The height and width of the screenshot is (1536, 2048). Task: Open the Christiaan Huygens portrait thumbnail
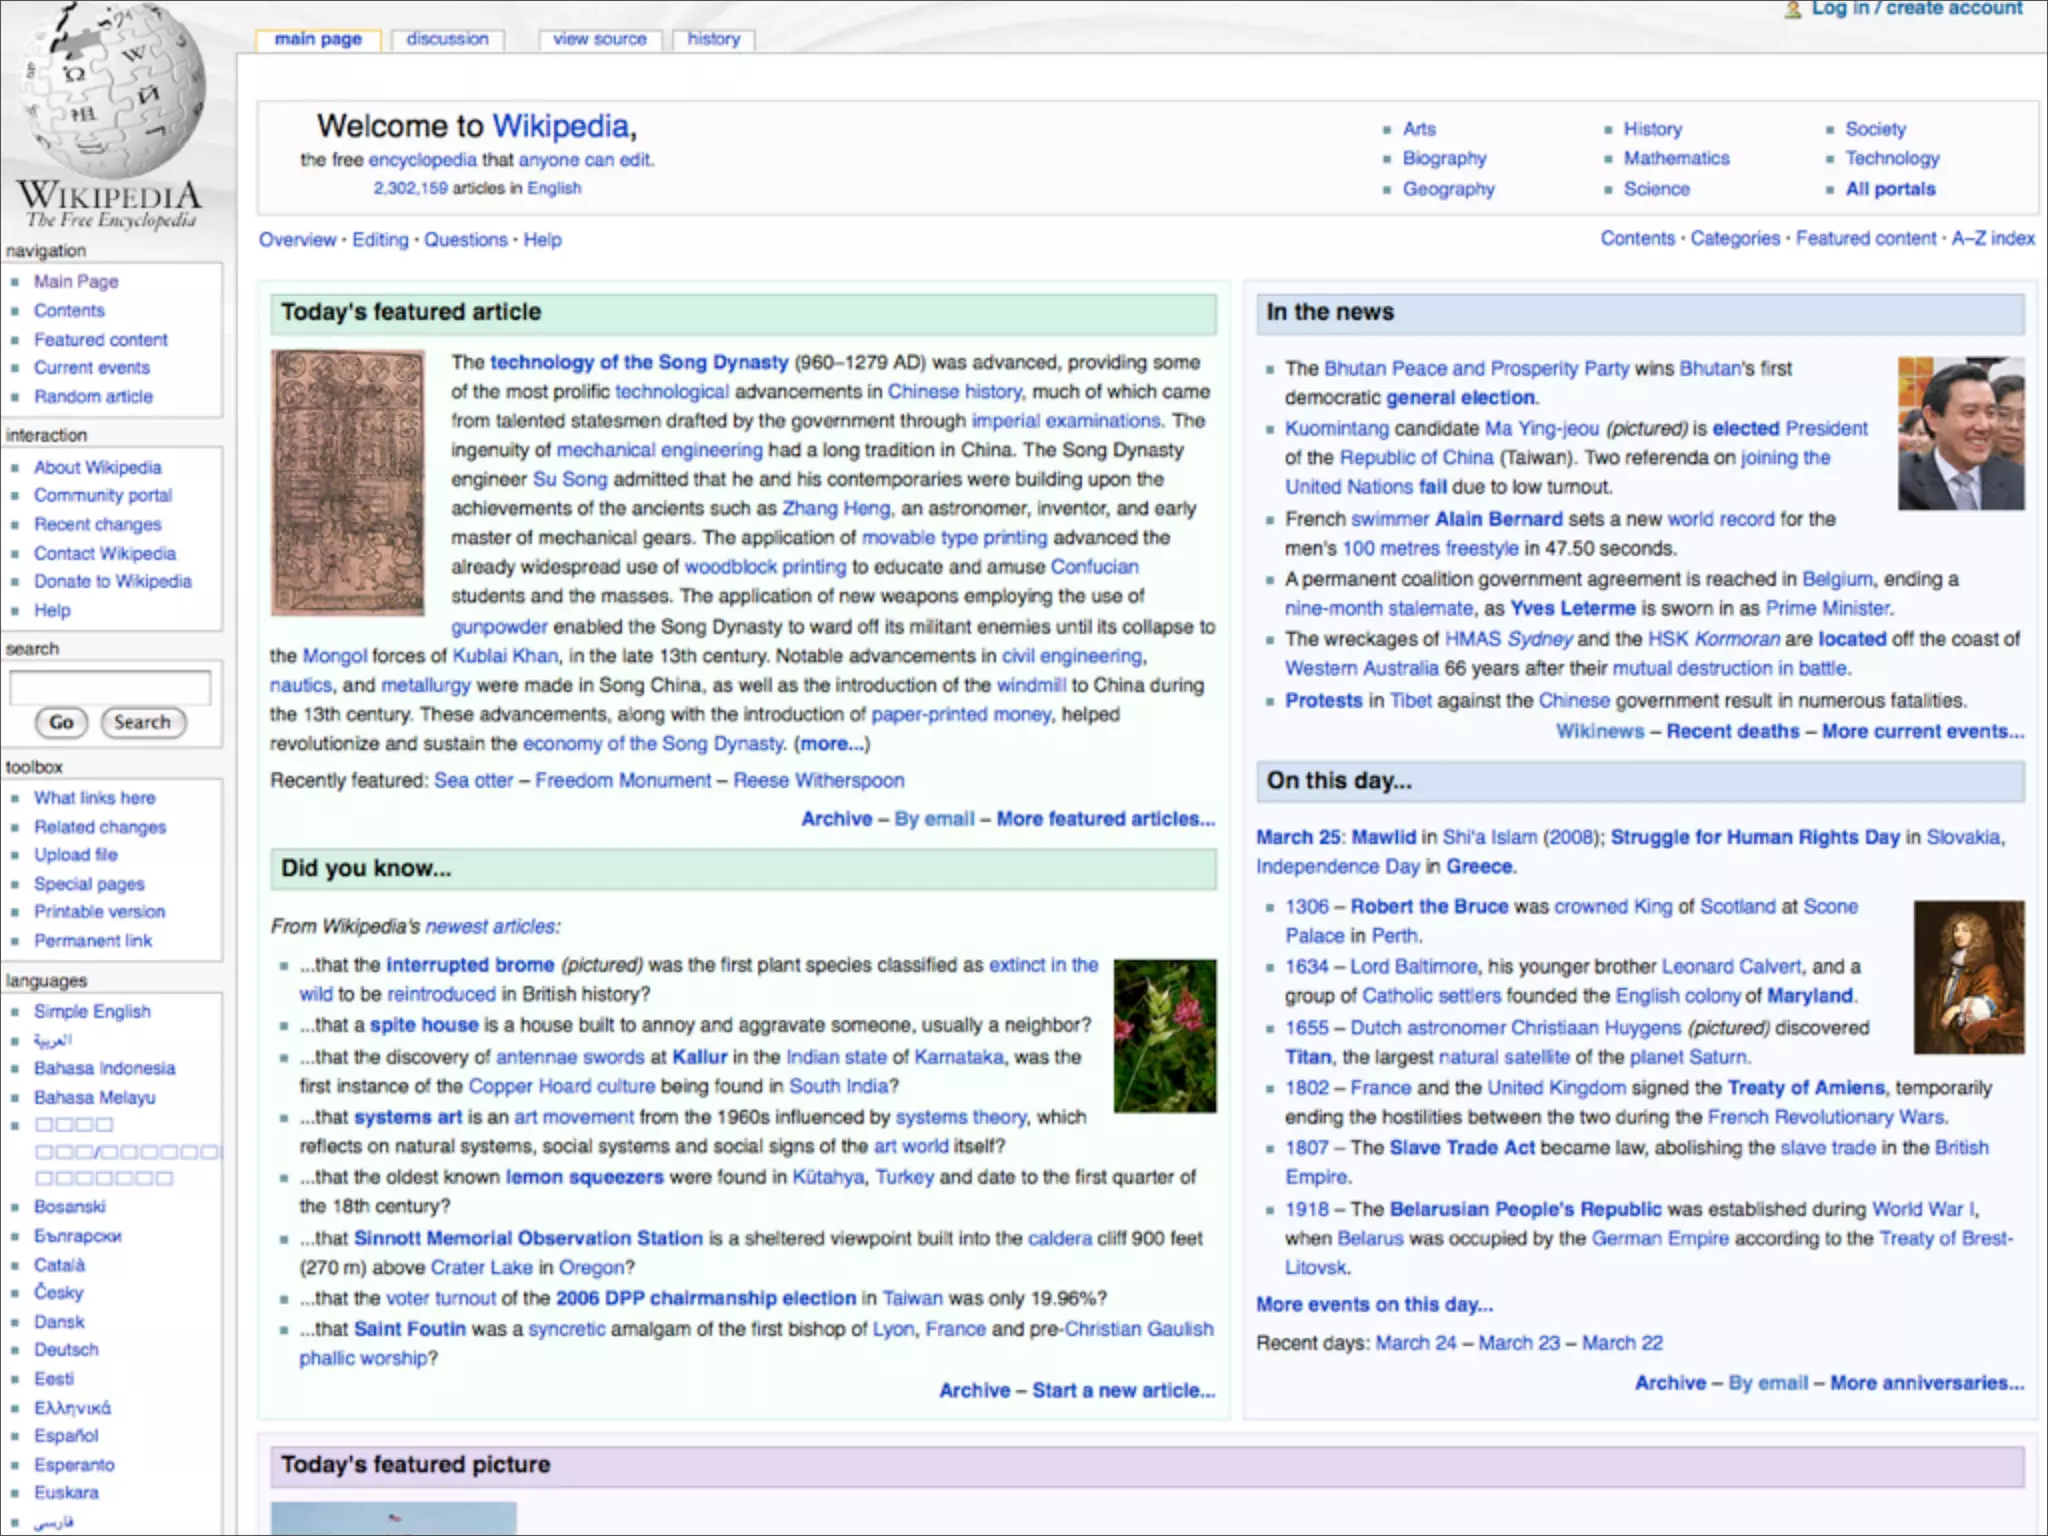point(1968,977)
